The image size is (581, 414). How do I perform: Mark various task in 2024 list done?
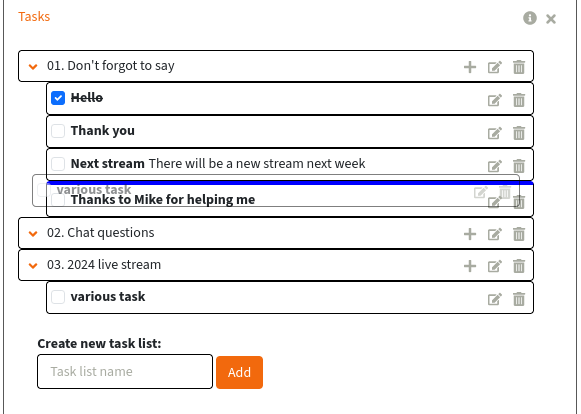tap(58, 297)
